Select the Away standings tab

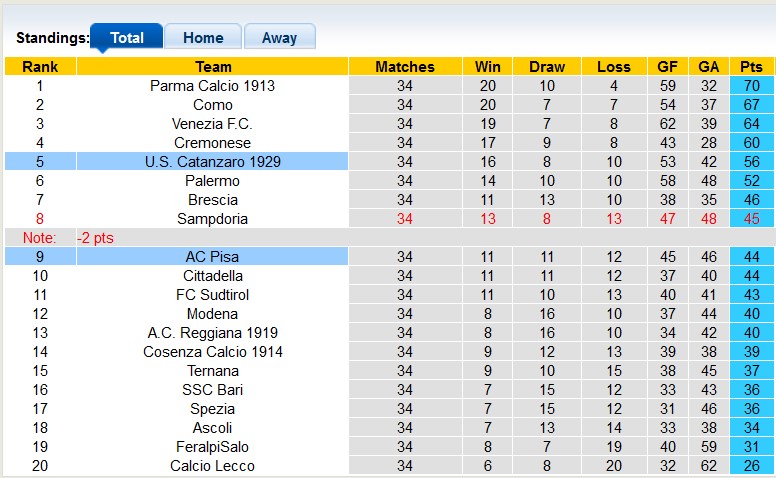(x=279, y=38)
